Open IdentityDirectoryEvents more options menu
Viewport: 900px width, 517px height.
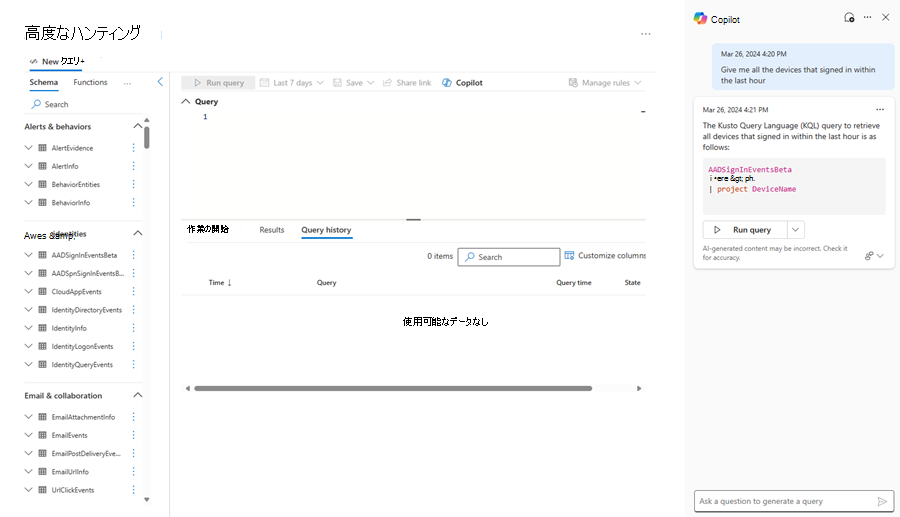tap(134, 310)
